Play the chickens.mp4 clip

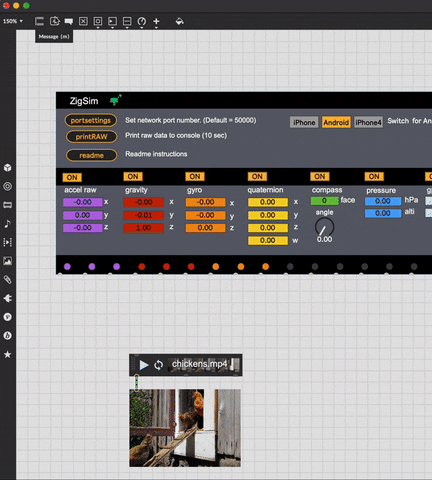click(144, 365)
